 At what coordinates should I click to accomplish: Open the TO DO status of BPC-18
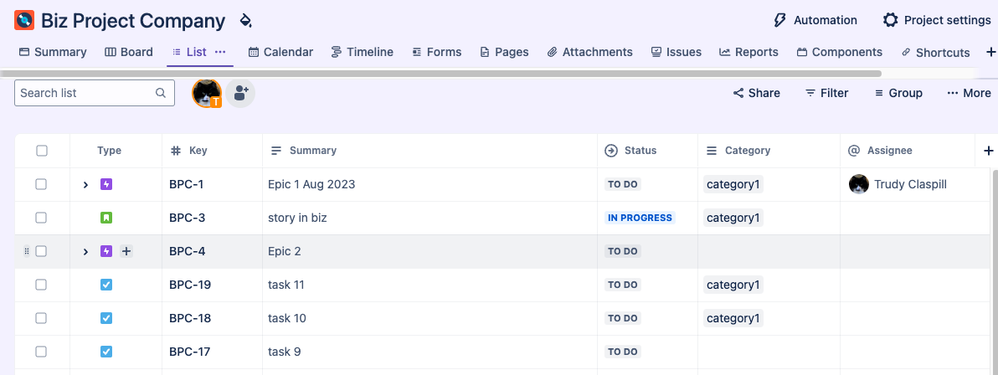point(622,318)
